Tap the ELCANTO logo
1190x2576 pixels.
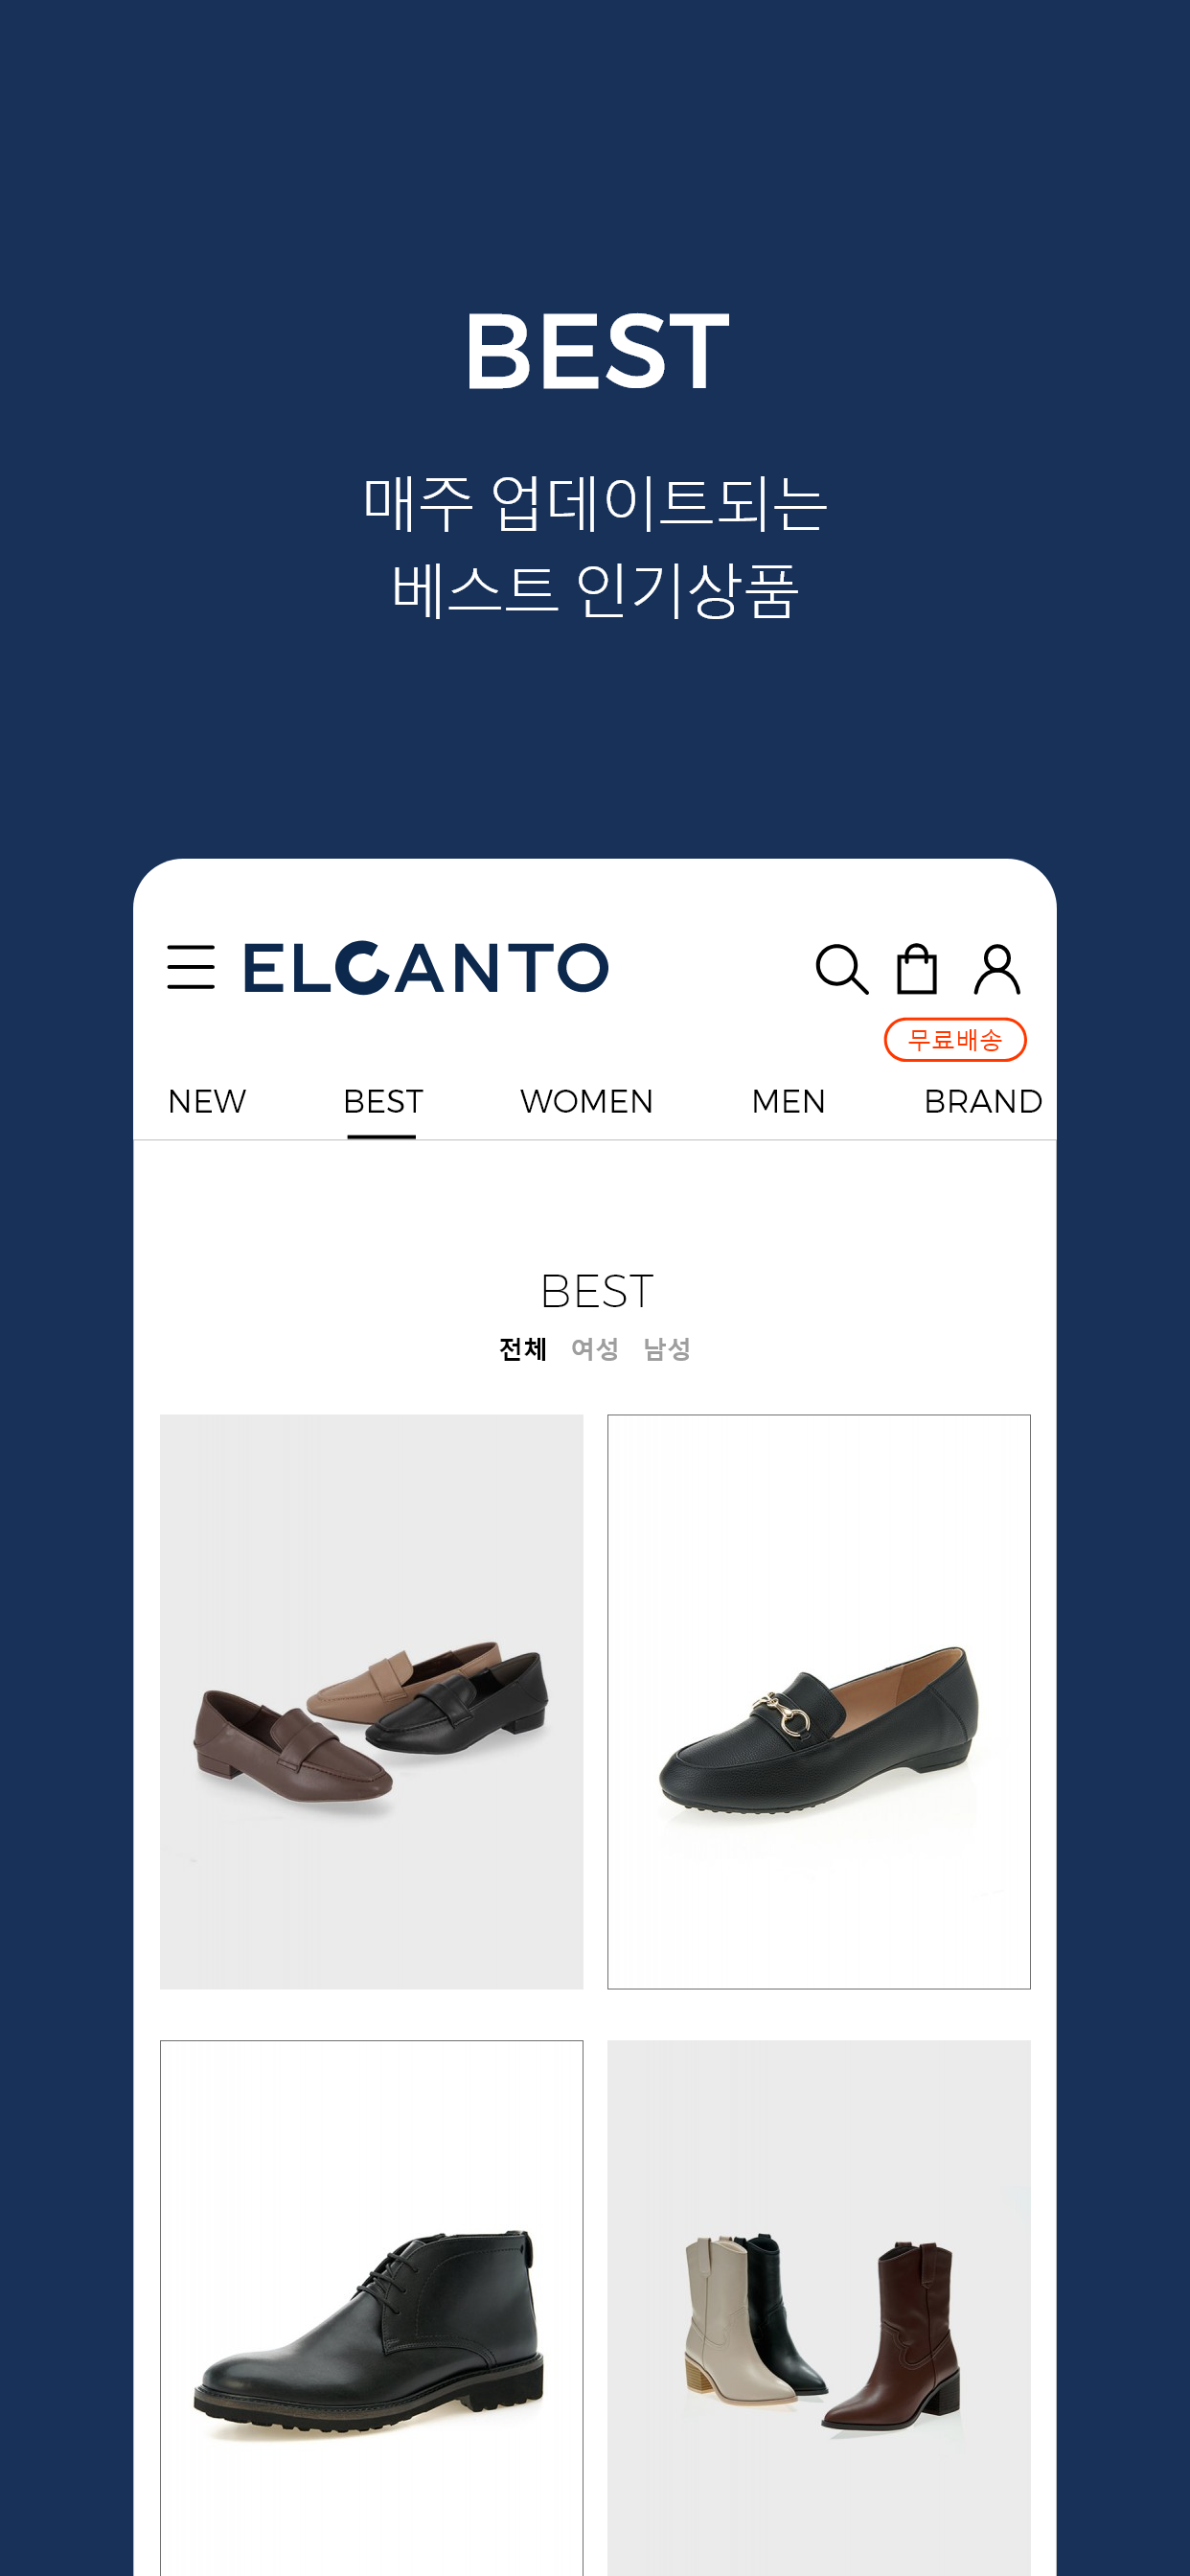(x=426, y=967)
